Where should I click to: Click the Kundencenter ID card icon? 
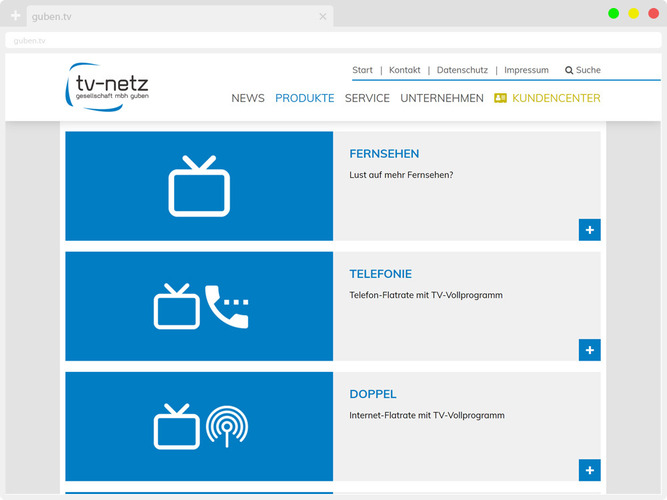tap(501, 99)
